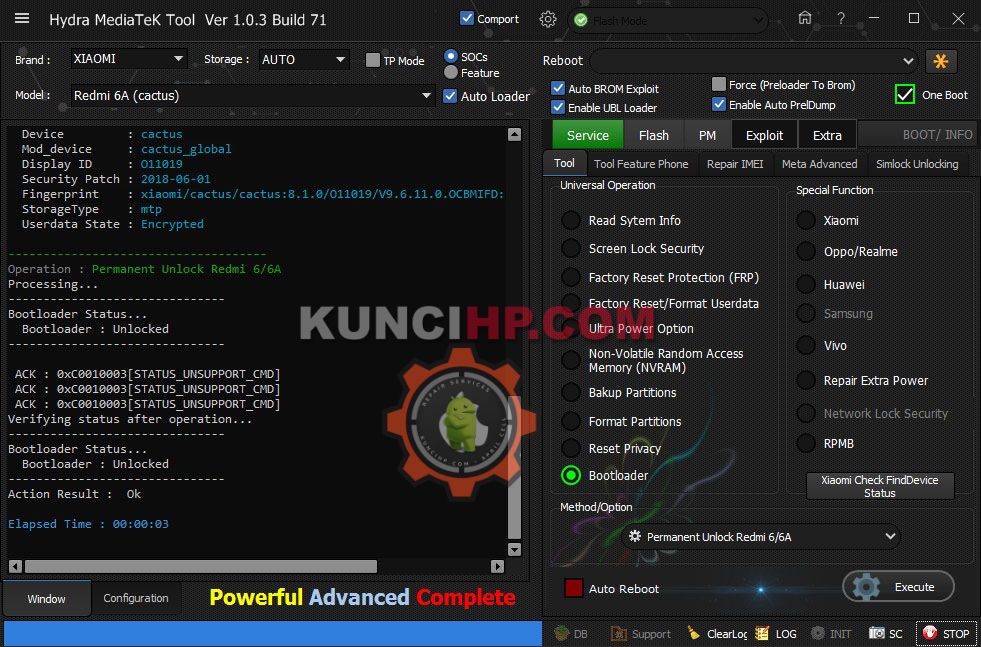Take screenshot with SC button
The width and height of the screenshot is (981, 647).
887,634
